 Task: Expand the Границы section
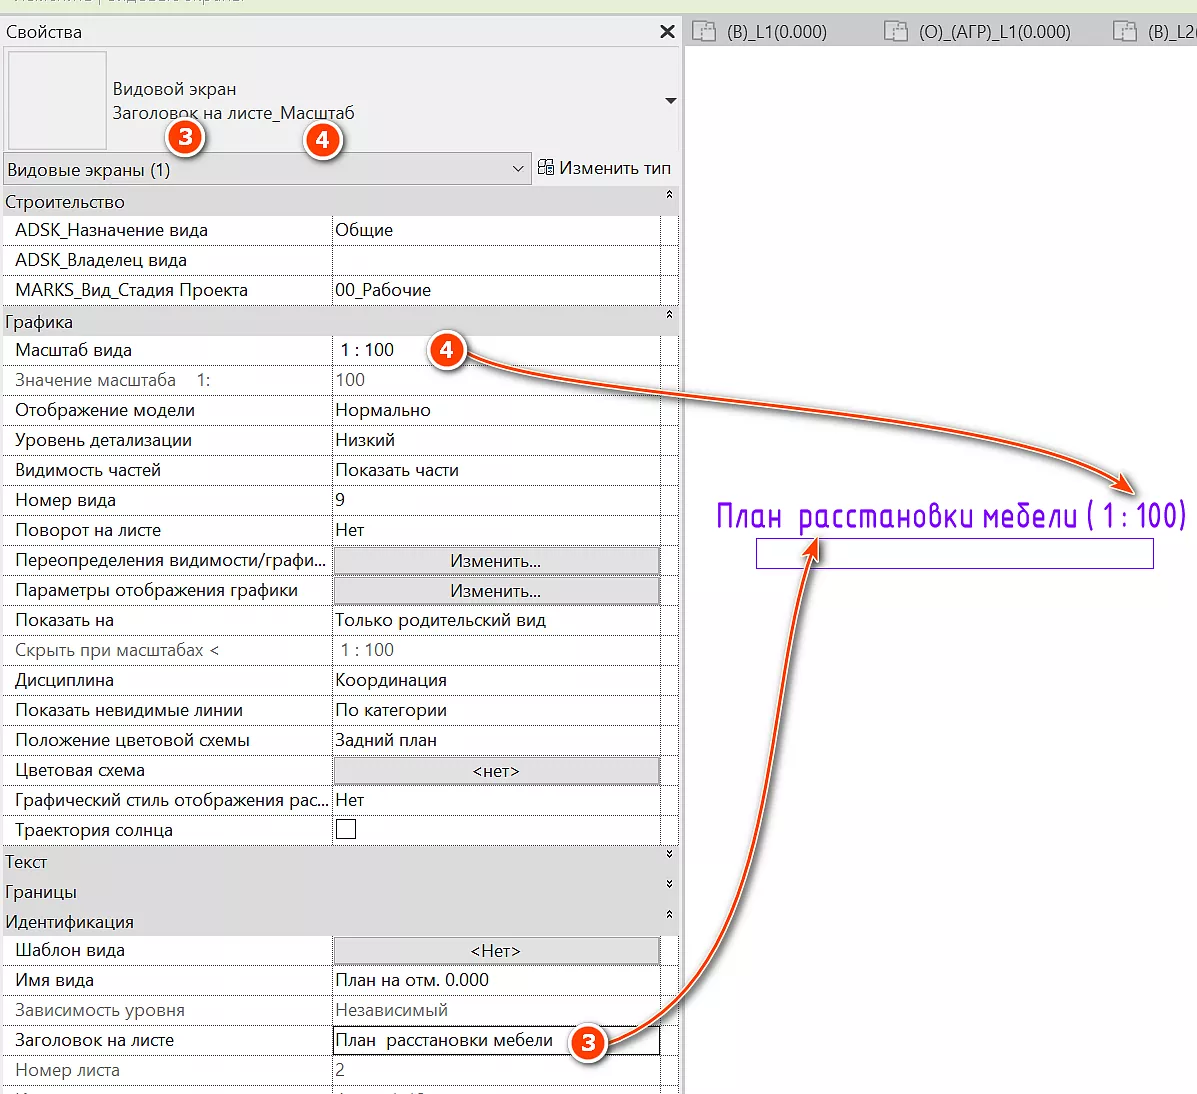click(x=669, y=886)
